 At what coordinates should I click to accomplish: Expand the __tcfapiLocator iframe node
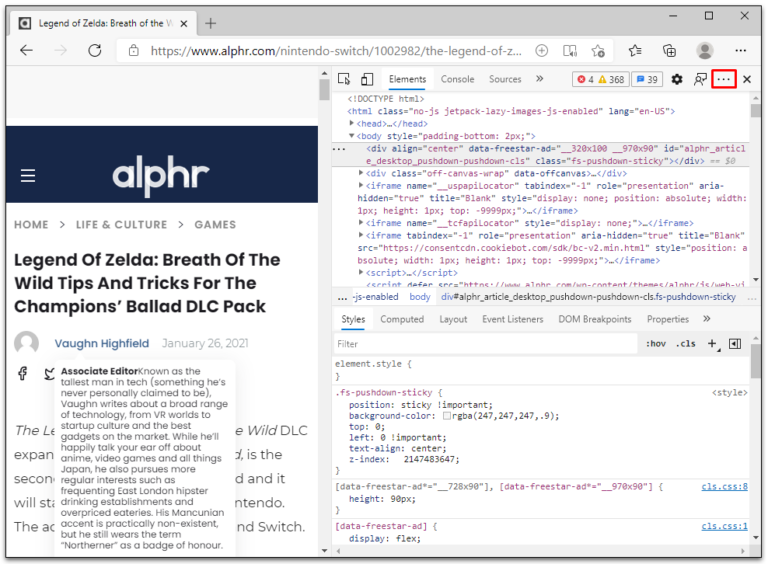[361, 223]
